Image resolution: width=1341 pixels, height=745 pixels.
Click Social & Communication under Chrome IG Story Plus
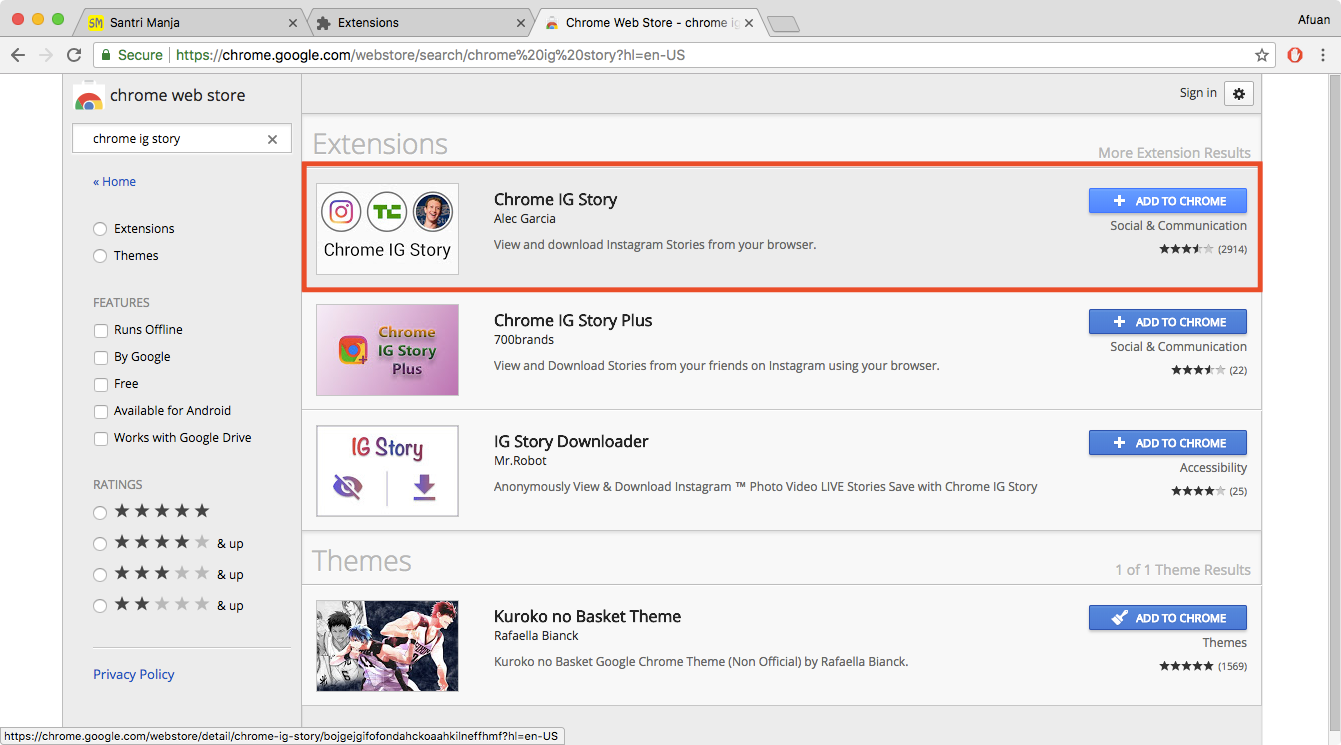coord(1178,347)
